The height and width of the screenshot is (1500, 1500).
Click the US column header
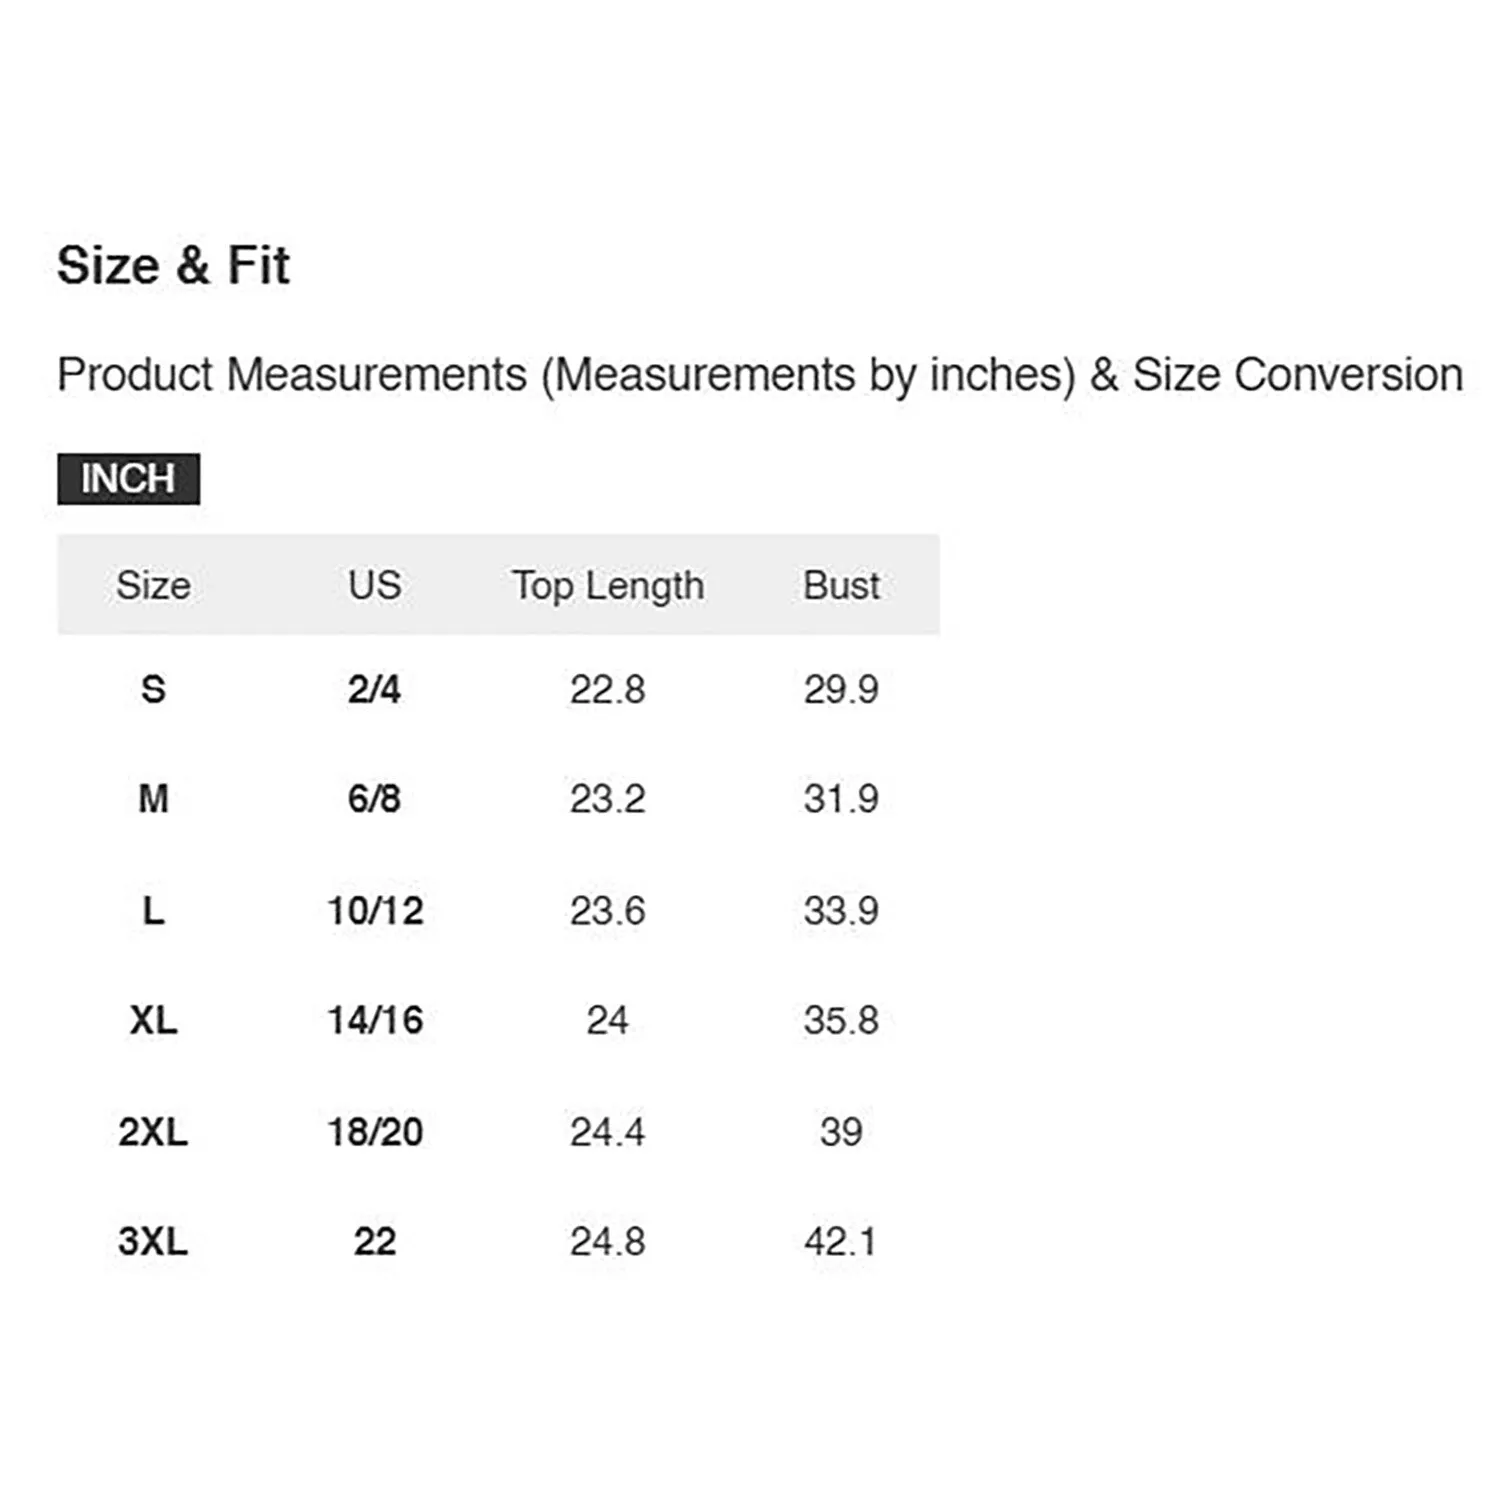375,585
